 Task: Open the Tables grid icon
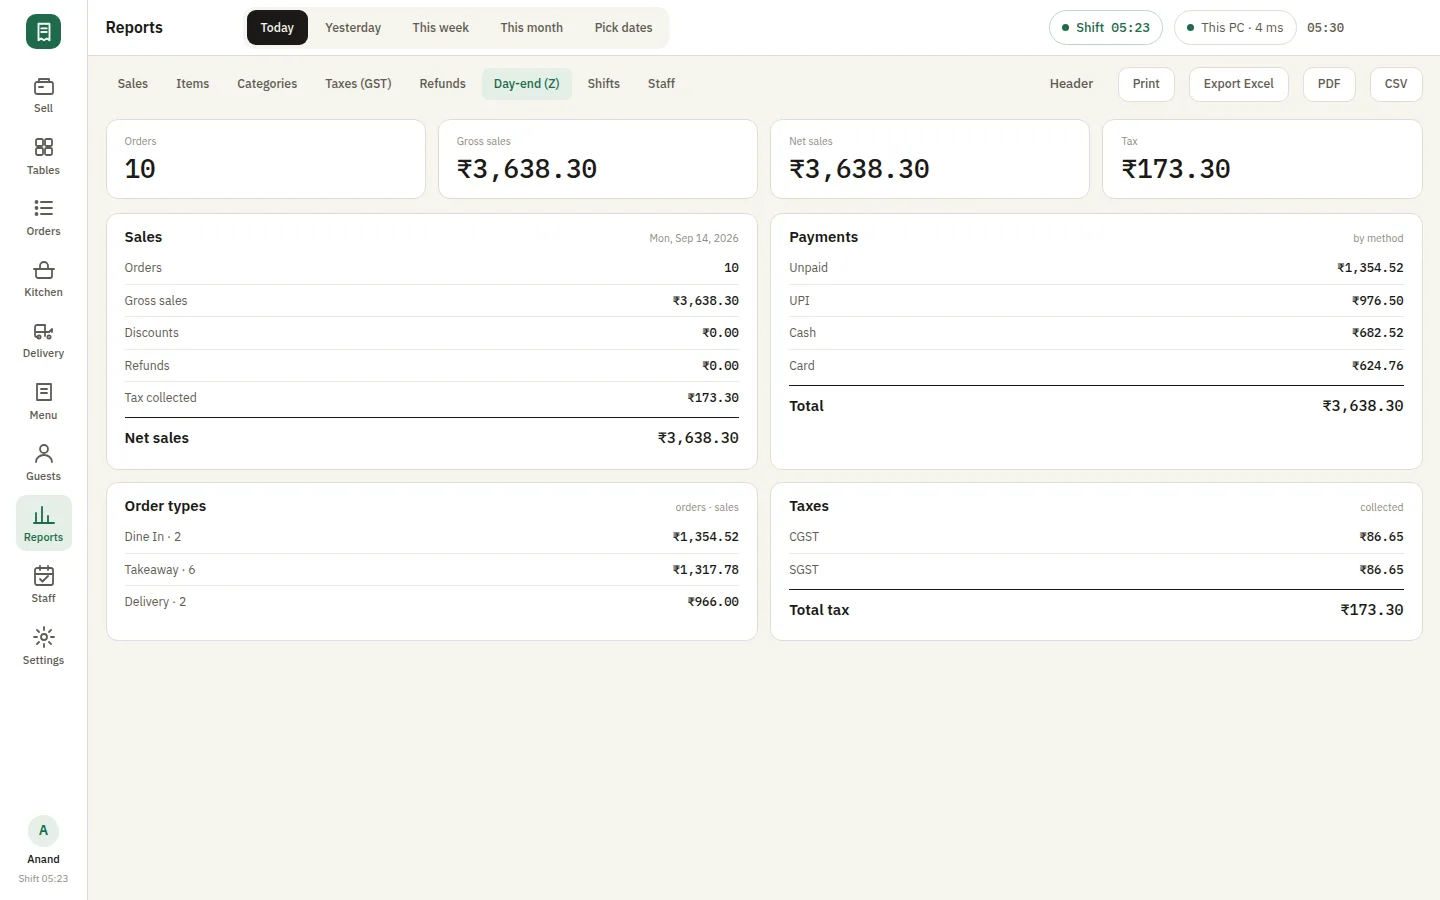pos(43,147)
